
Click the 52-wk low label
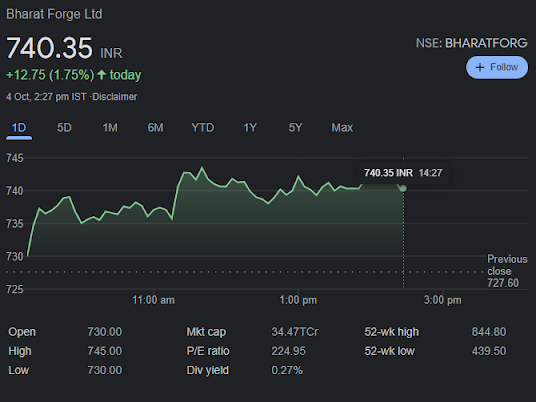[x=389, y=351]
